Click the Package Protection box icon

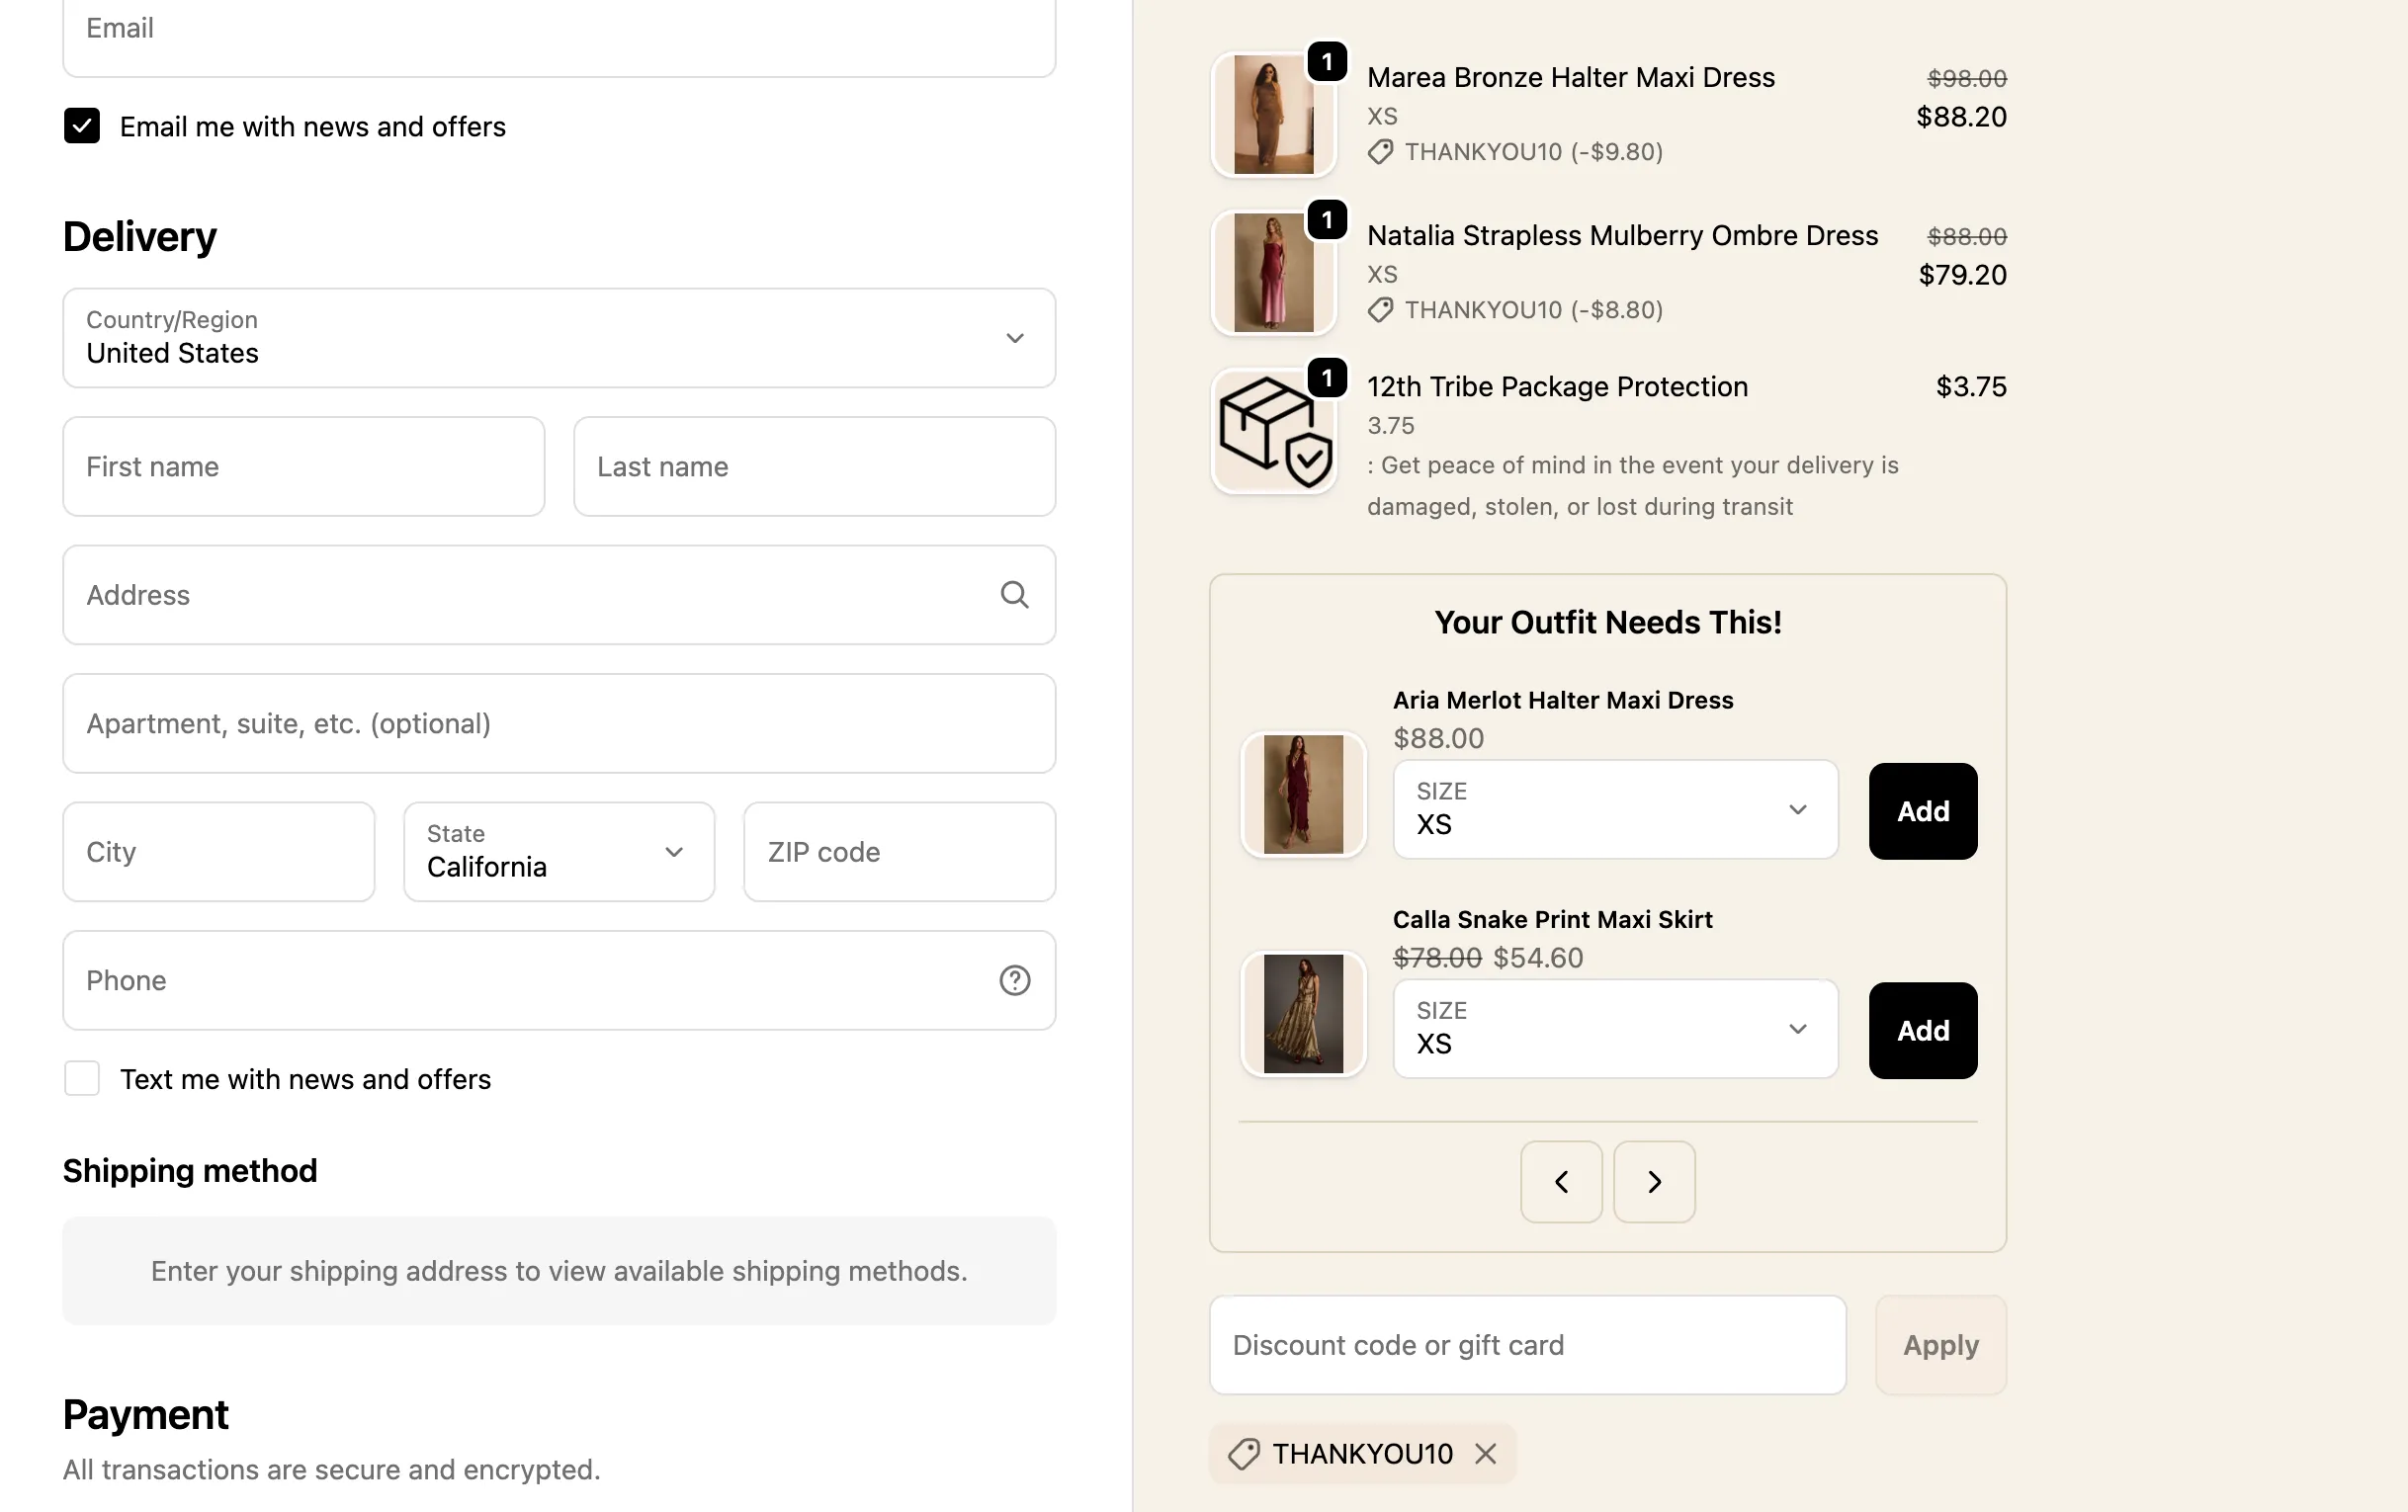(x=1273, y=432)
